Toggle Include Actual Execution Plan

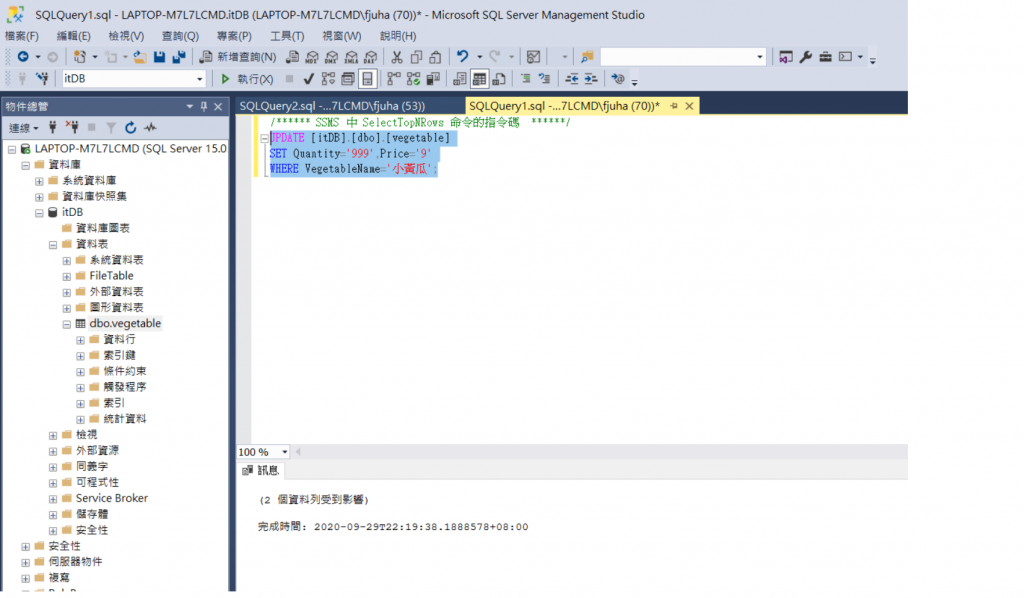394,79
